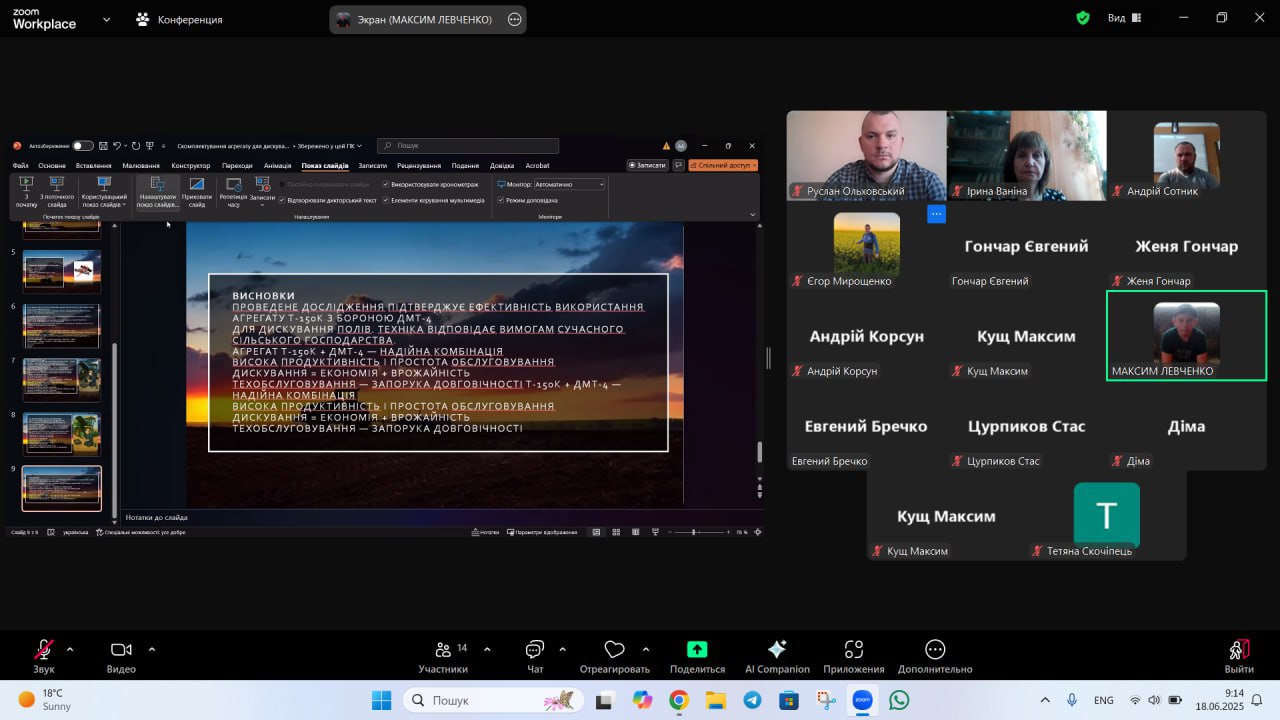Toggle Режим доповідача checkbox
This screenshot has height=720, width=1280.
[x=501, y=200]
